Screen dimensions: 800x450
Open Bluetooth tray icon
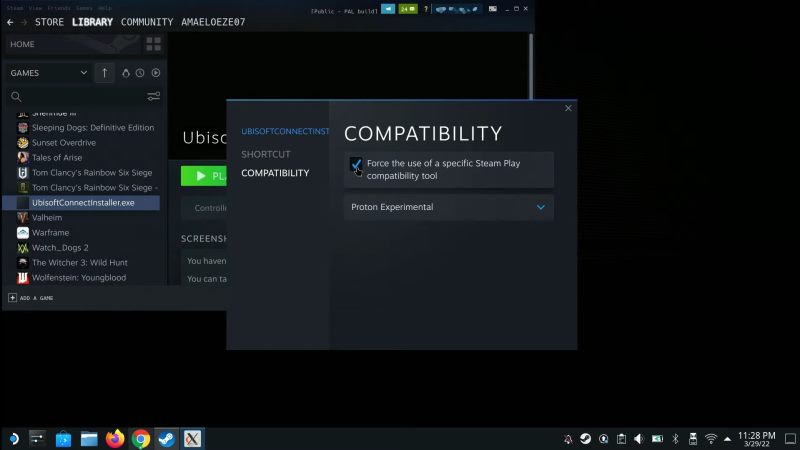click(675, 439)
